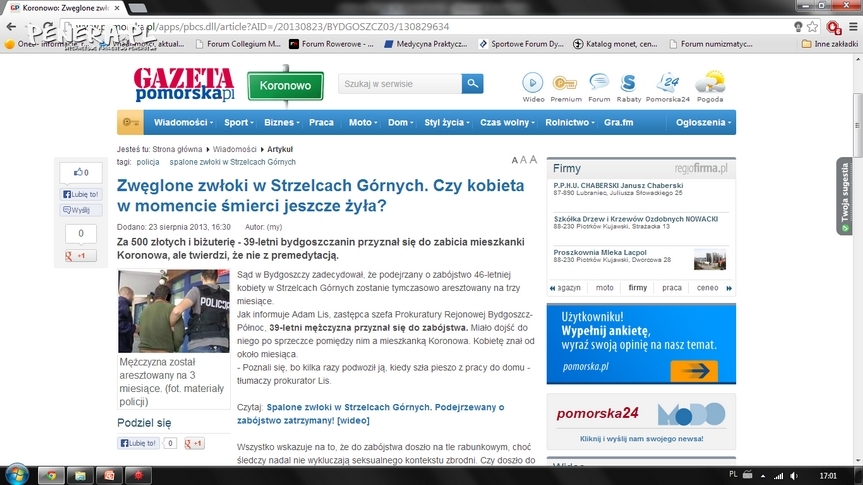Open Forum Rowerowe bookmark

pos(332,44)
